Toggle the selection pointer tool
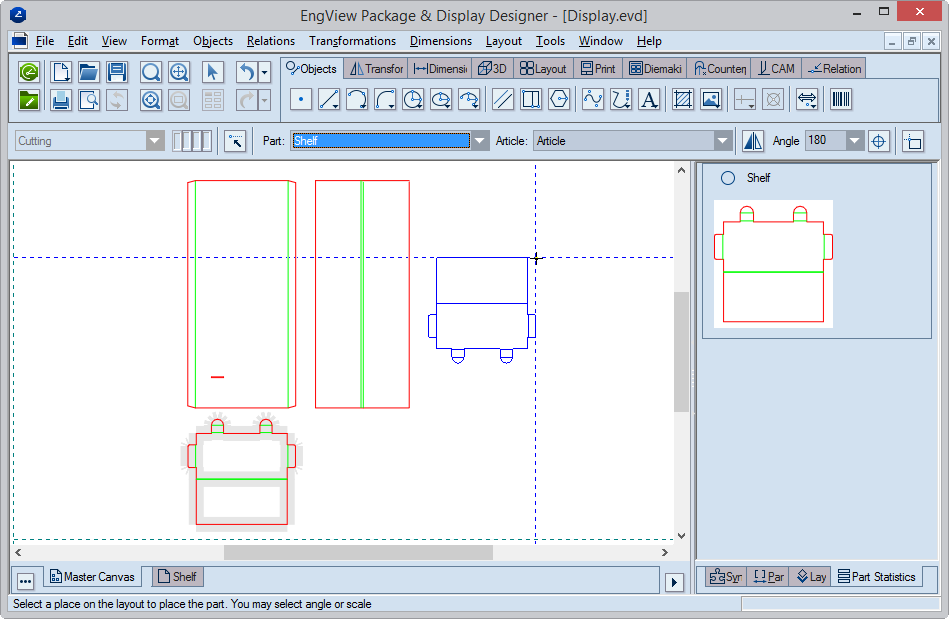This screenshot has width=949, height=619. tap(212, 72)
